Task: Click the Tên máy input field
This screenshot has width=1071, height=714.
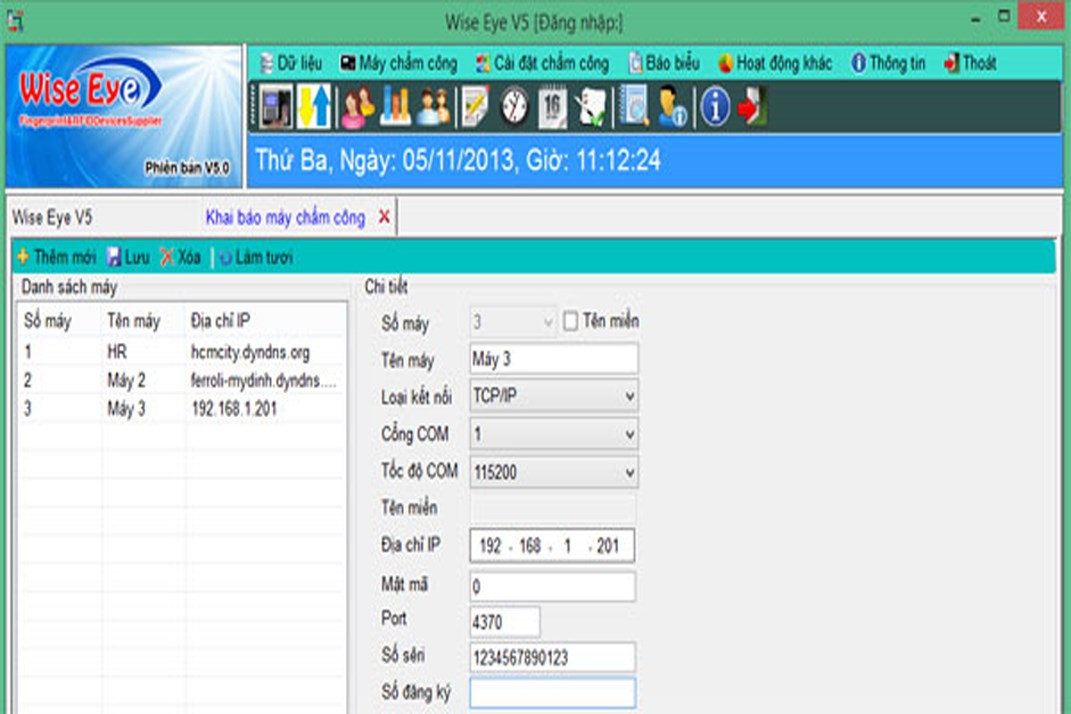Action: pyautogui.click(x=554, y=359)
